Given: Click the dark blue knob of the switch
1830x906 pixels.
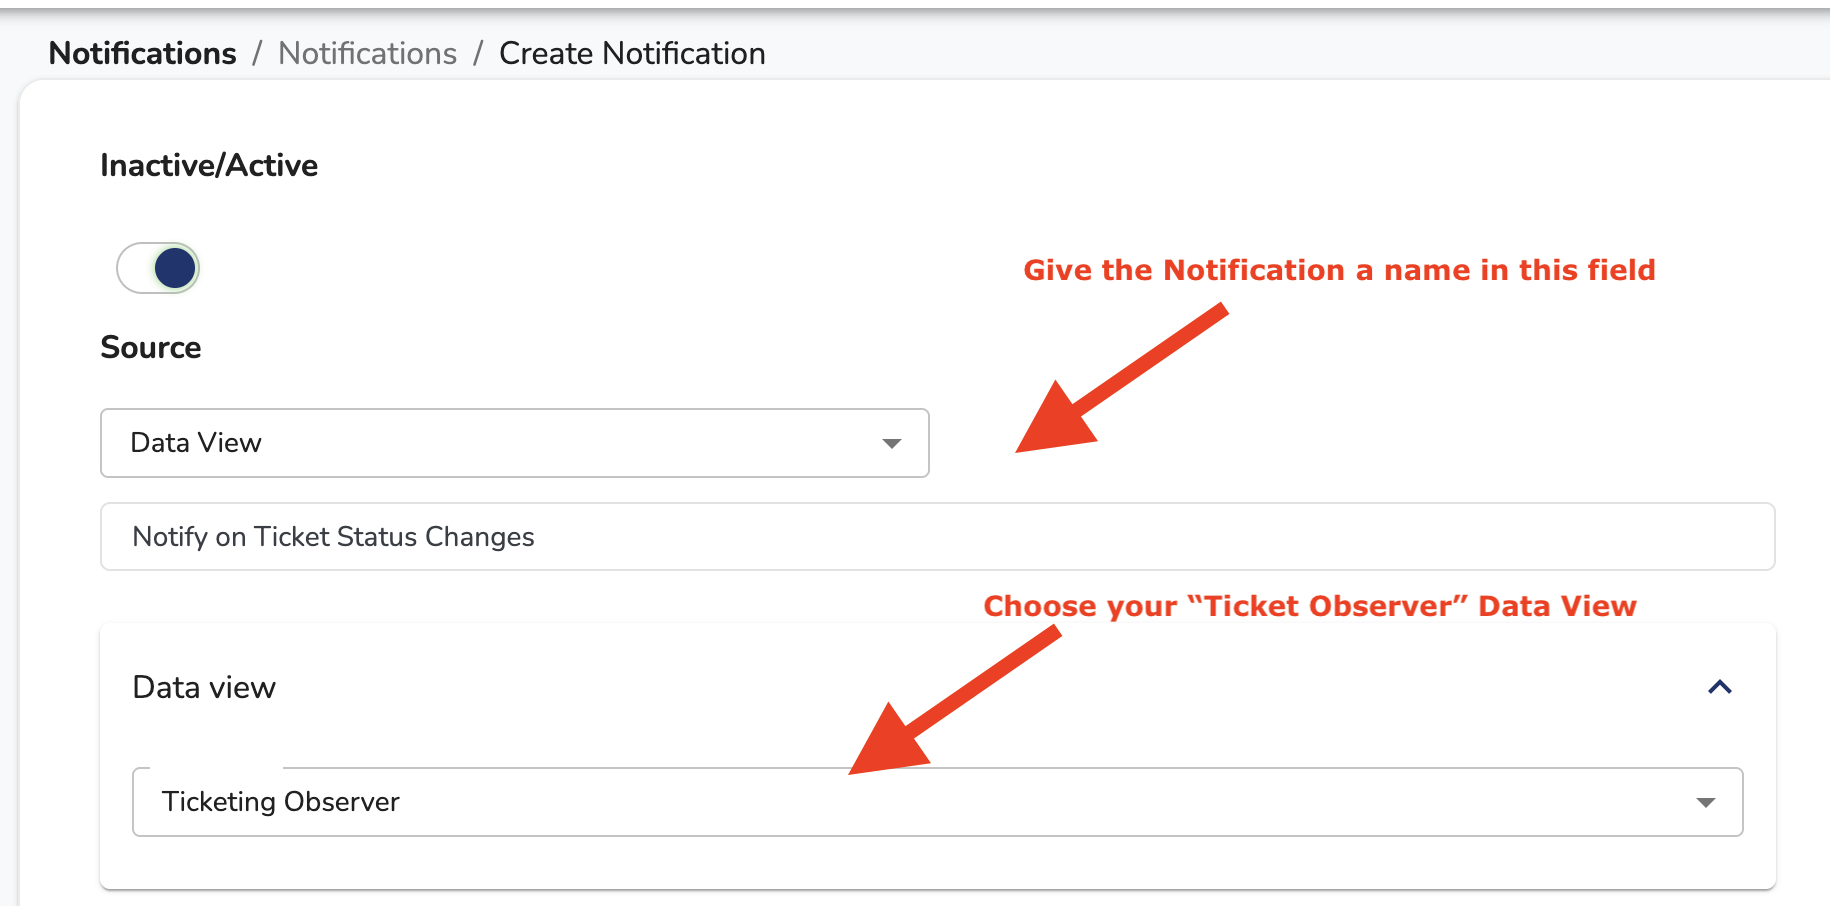Looking at the screenshot, I should pos(175,268).
